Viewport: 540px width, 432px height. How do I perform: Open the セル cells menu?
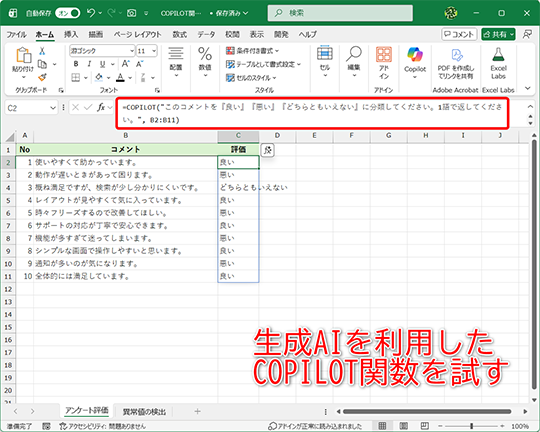[x=324, y=61]
